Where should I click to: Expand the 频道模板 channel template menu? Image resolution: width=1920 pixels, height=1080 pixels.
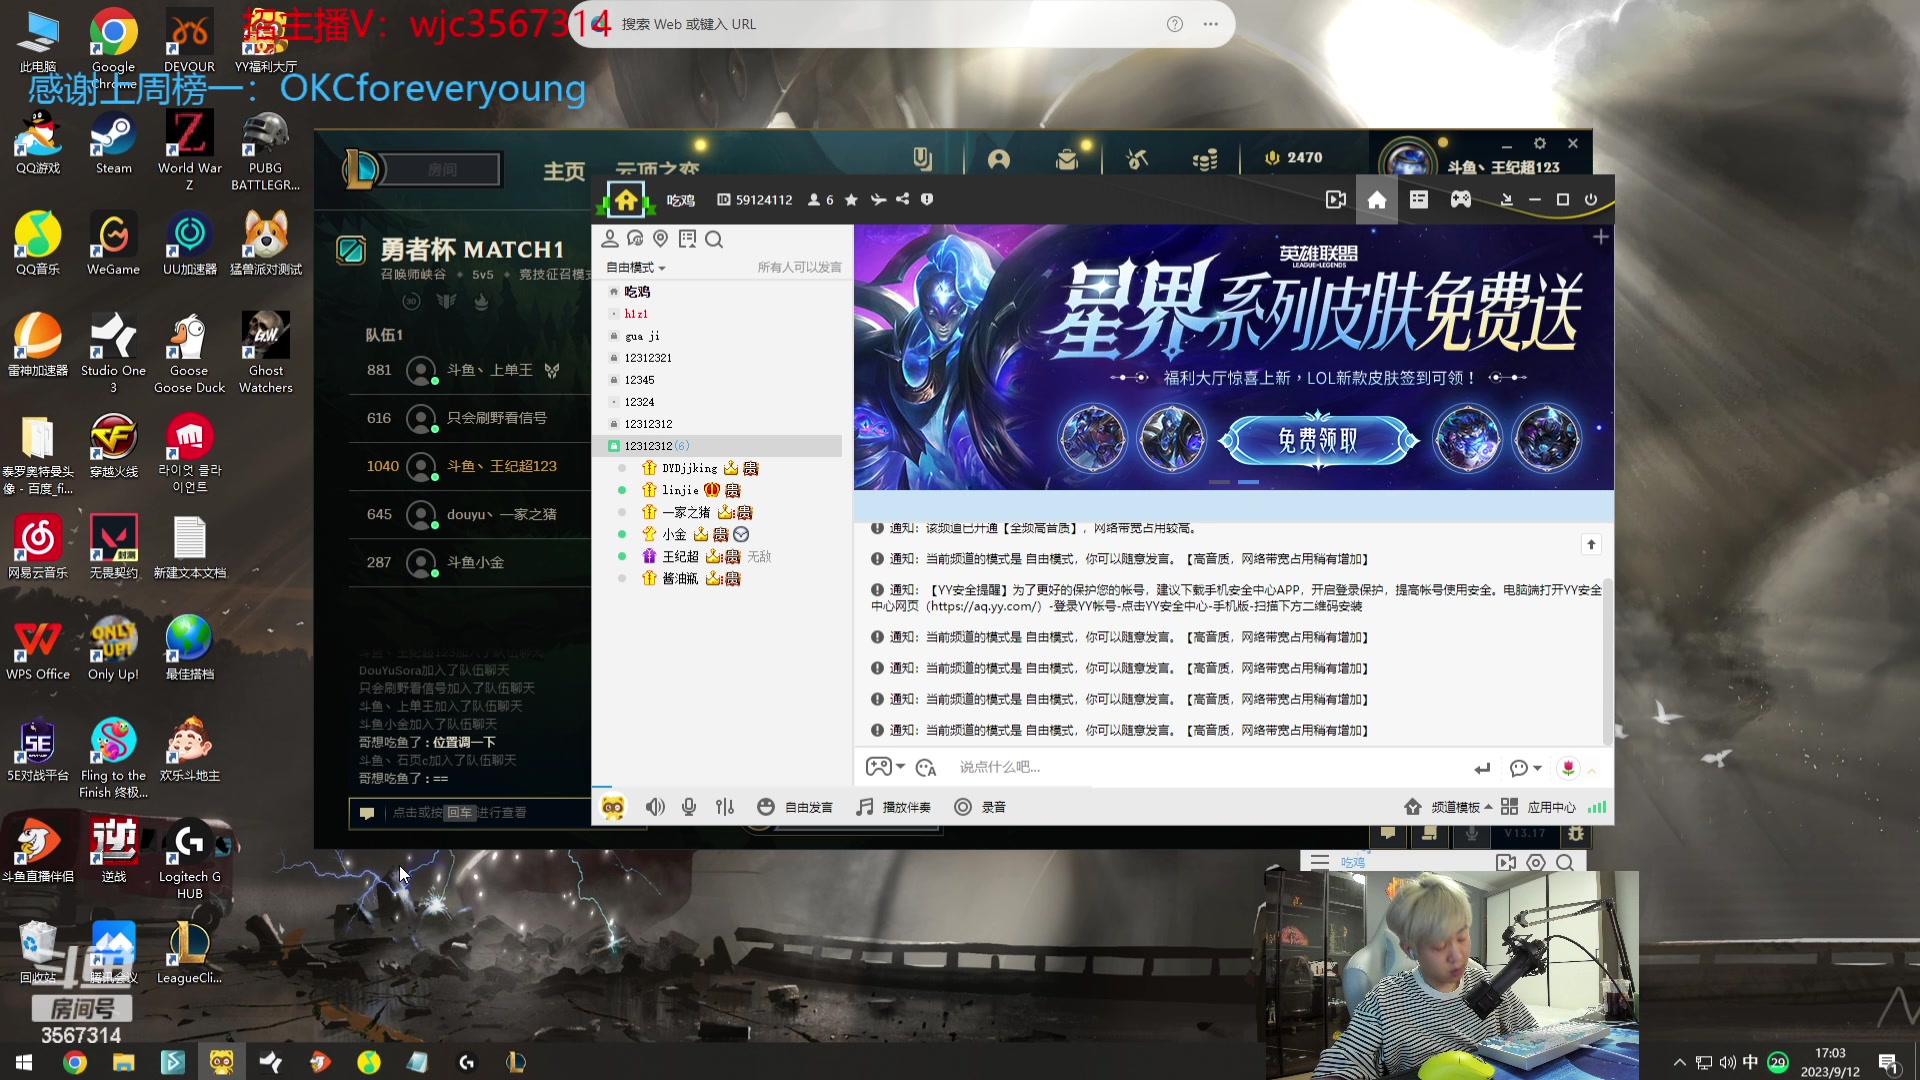click(x=1448, y=807)
